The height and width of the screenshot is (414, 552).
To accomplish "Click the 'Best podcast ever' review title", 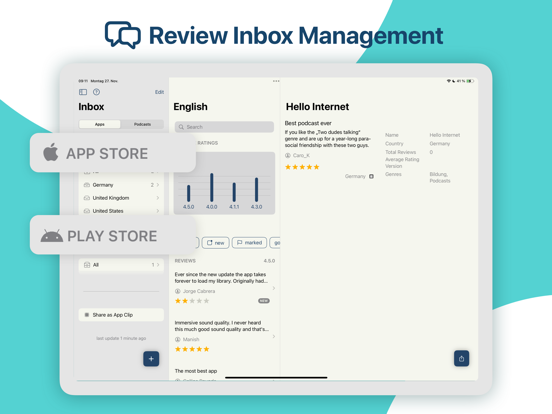I will coord(308,123).
